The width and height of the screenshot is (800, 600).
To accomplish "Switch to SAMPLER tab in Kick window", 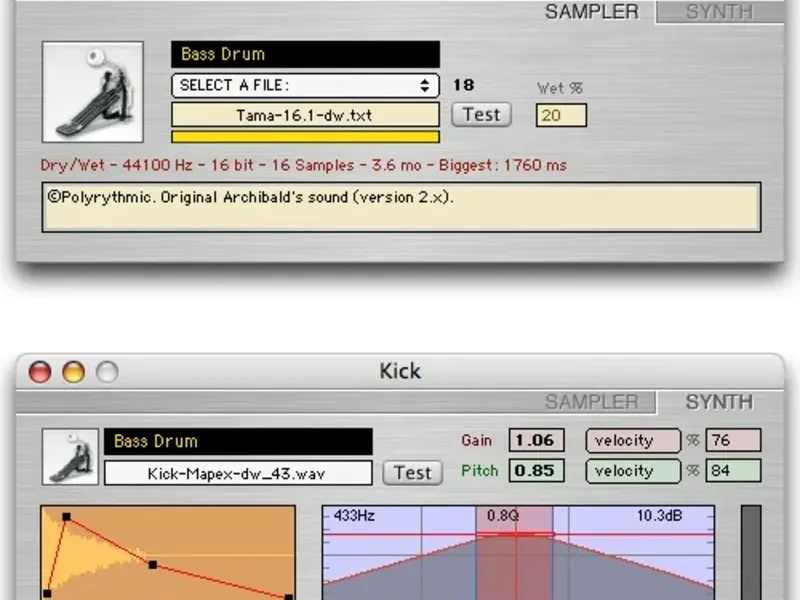I will (x=591, y=402).
